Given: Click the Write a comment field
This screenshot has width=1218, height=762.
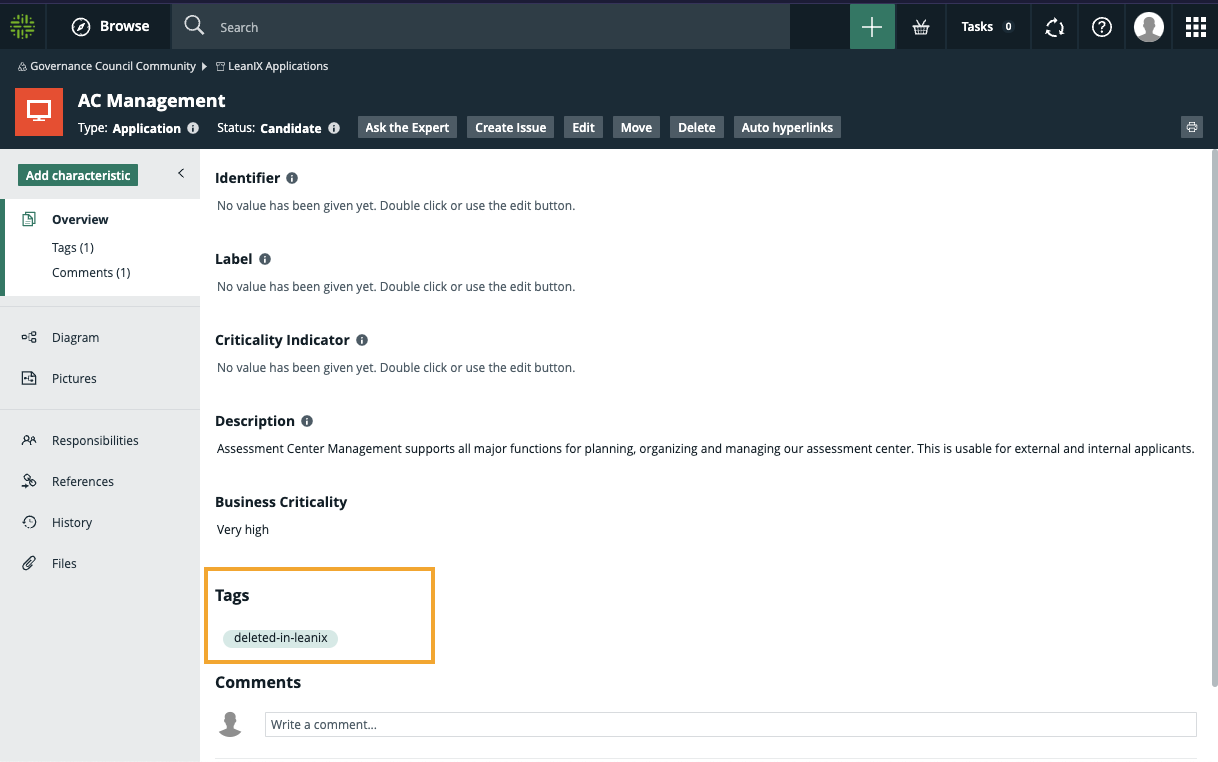Looking at the screenshot, I should [x=730, y=724].
